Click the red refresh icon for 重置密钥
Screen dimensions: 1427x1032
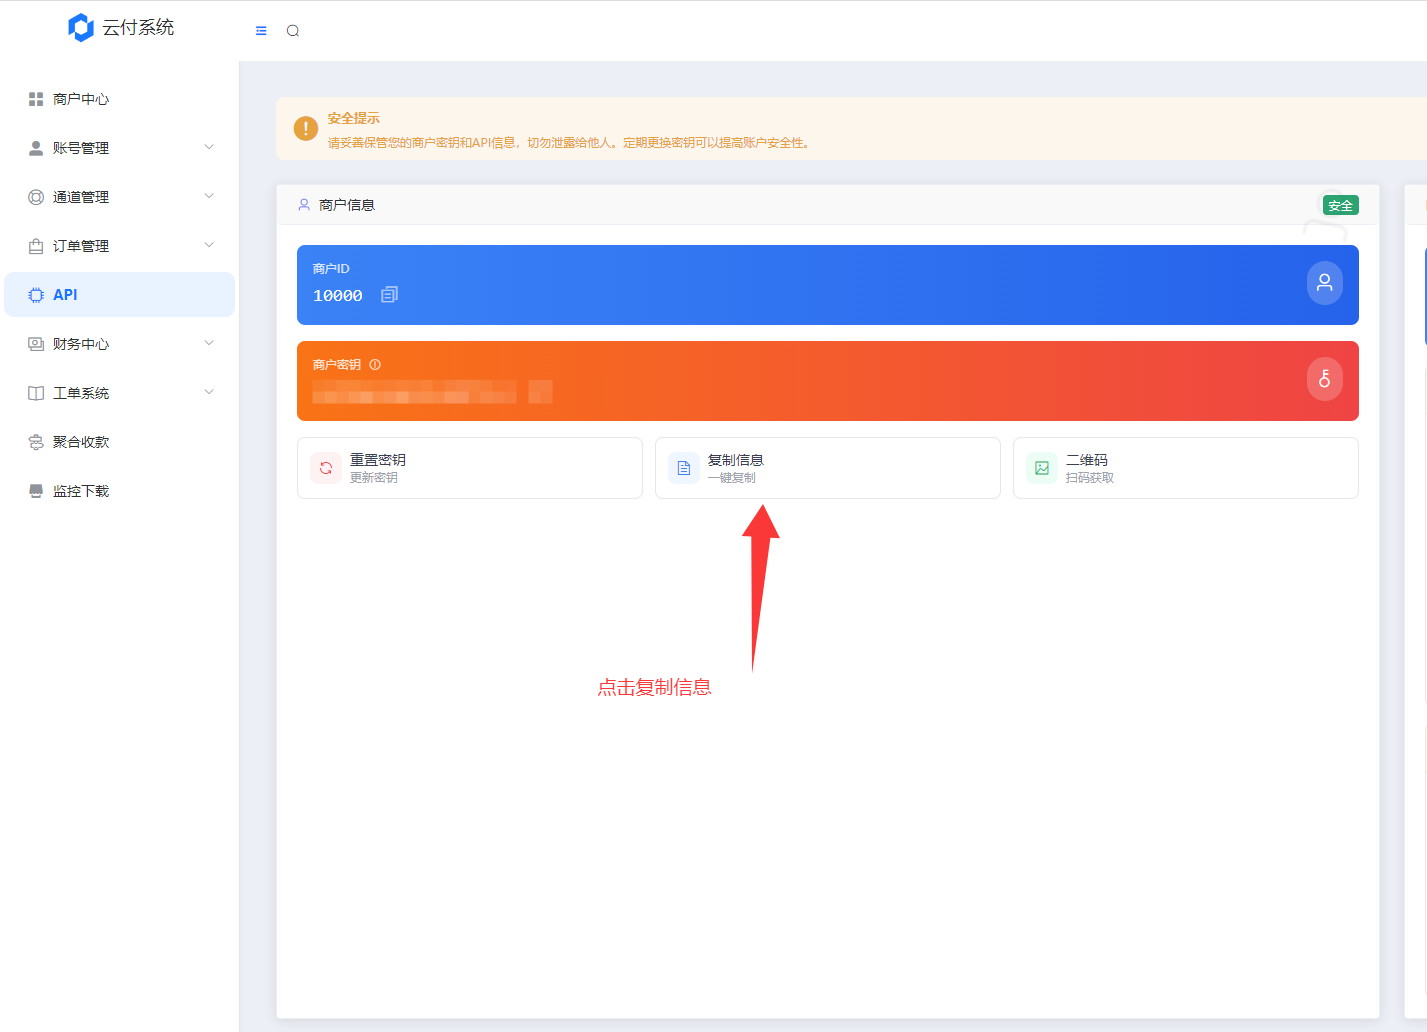[x=326, y=468]
